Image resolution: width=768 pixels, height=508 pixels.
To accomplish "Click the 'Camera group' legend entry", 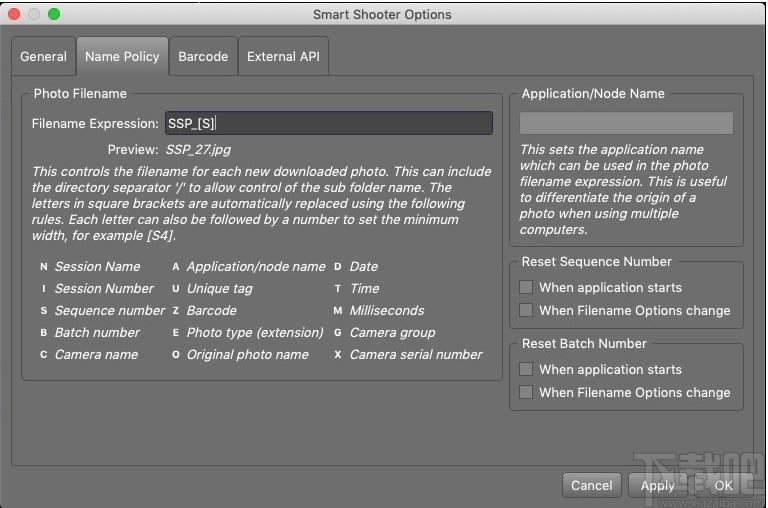I will coord(392,333).
